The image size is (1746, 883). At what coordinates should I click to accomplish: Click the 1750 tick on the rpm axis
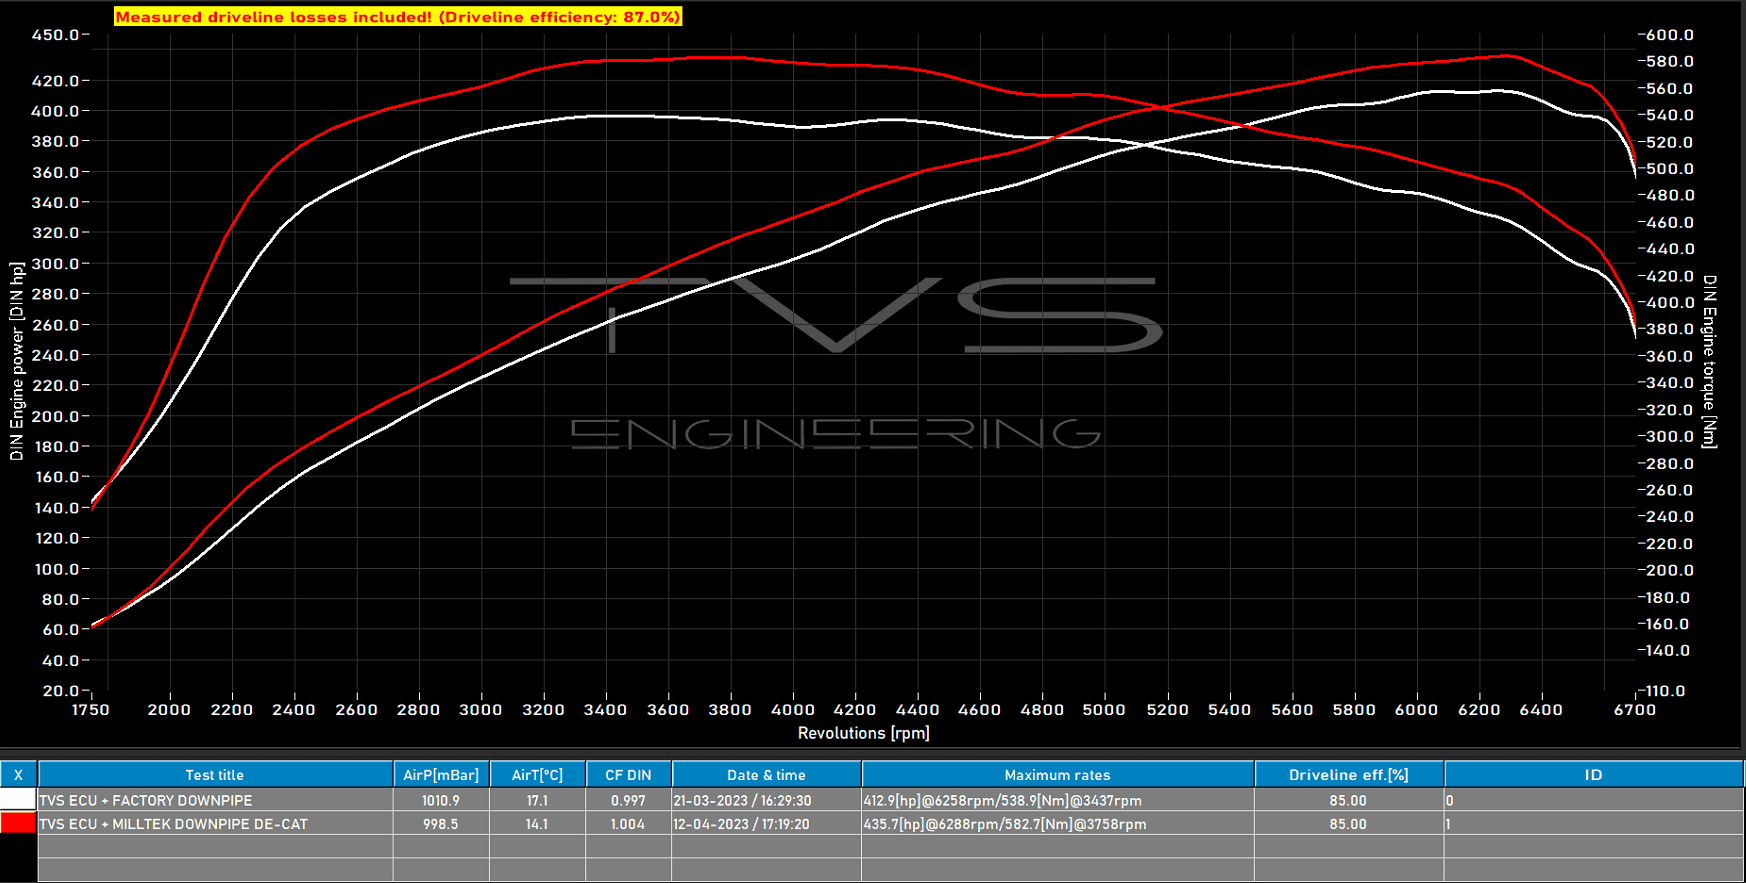coord(91,710)
